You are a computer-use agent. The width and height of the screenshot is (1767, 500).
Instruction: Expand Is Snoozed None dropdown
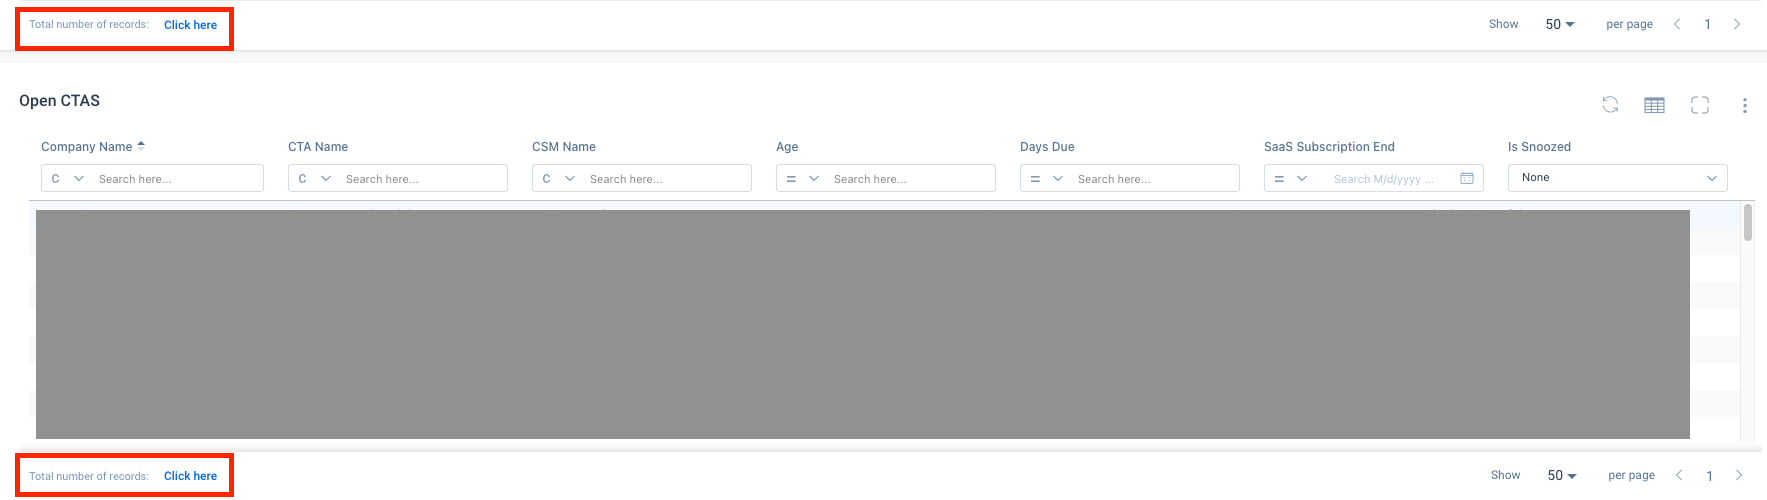pyautogui.click(x=1618, y=178)
